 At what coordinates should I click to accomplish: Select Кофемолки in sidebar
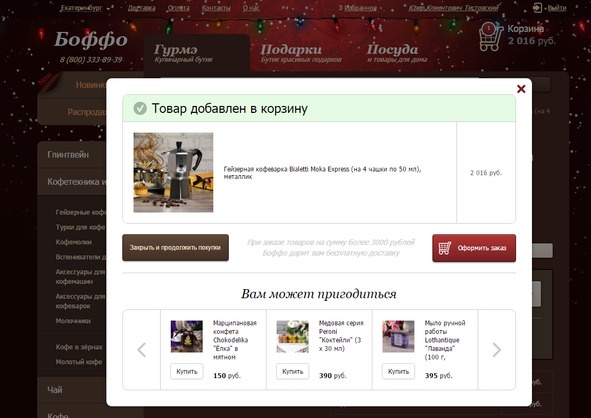[x=73, y=242]
